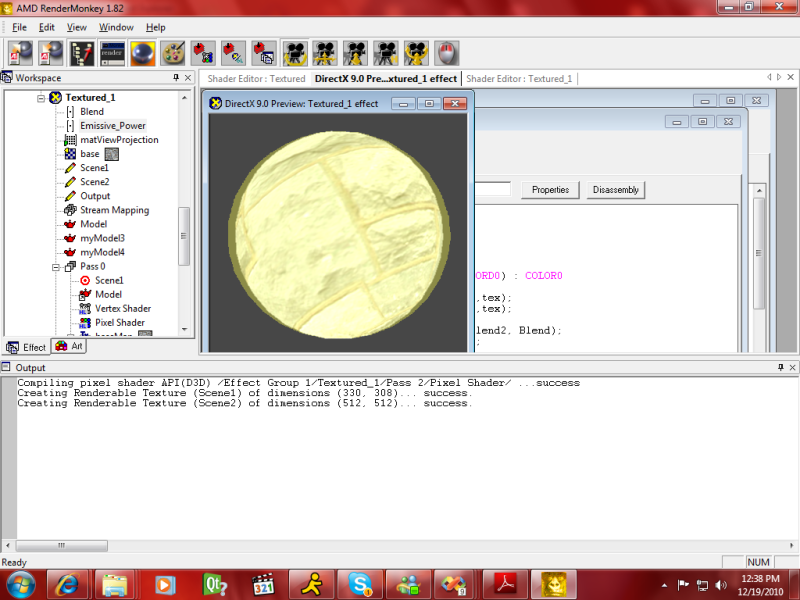Image resolution: width=800 pixels, height=600 pixels.
Task: Close the Output panel
Action: [792, 367]
